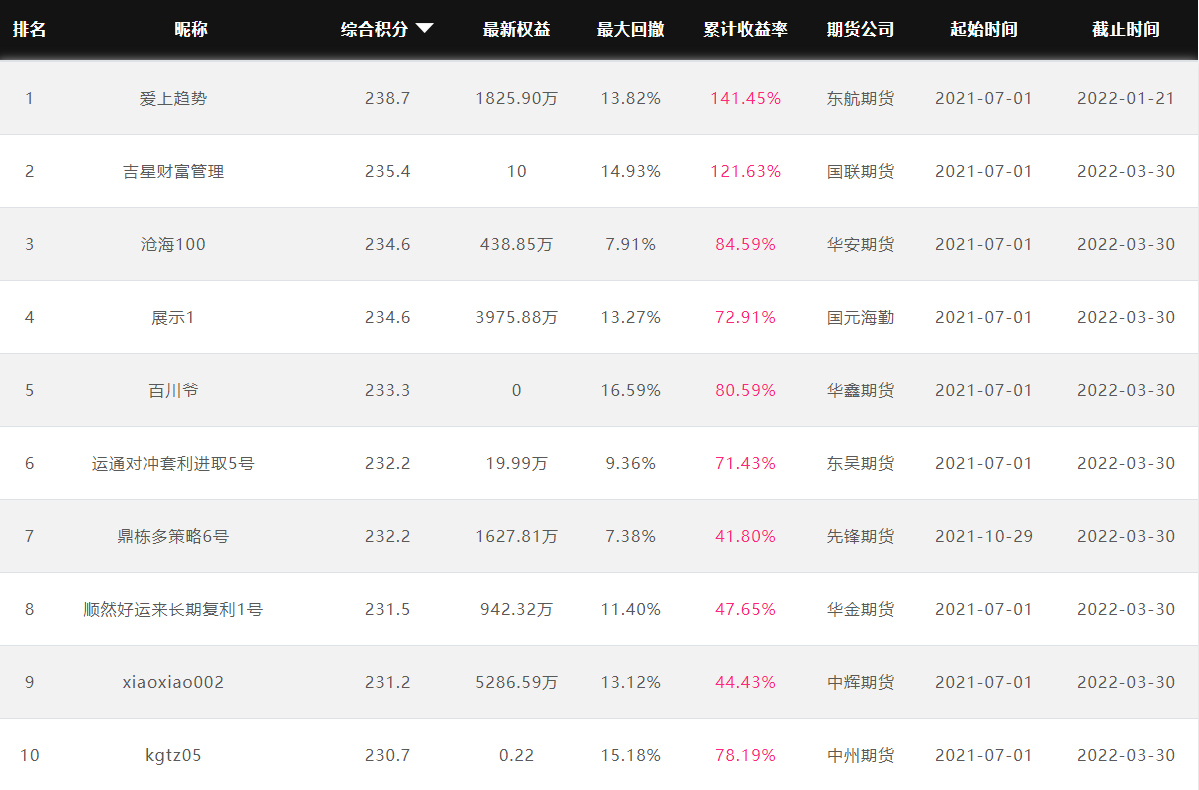The width and height of the screenshot is (1199, 790).
Task: Click futures company 国联期货
Action: (x=860, y=171)
